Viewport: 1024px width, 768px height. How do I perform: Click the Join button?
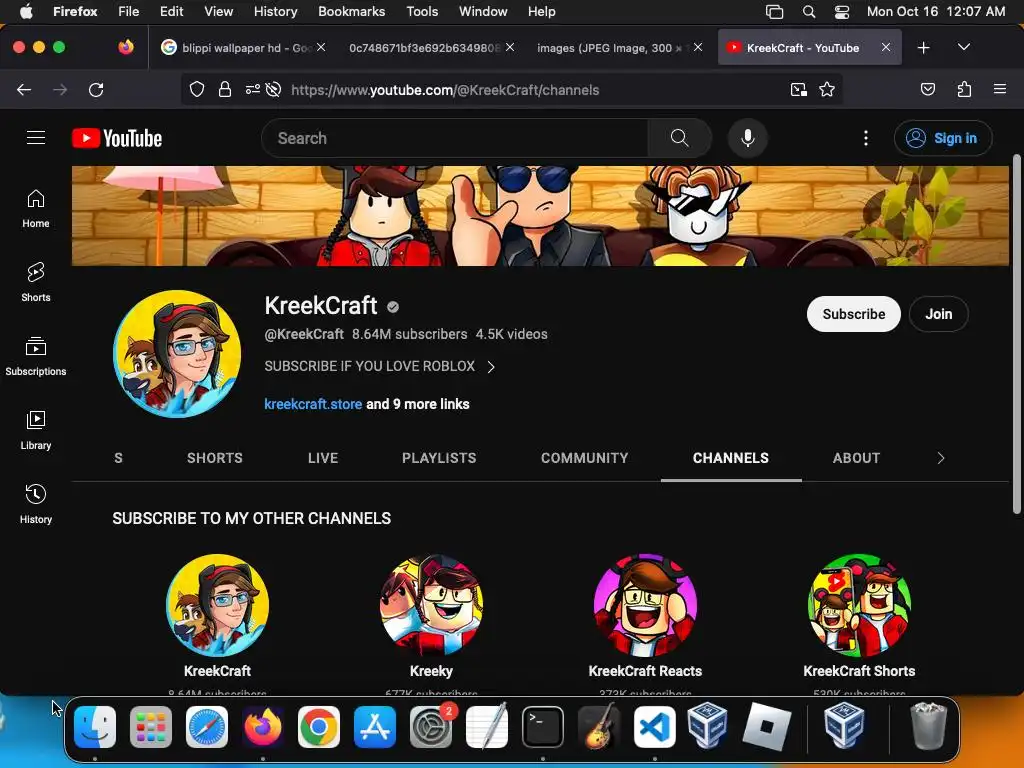938,314
